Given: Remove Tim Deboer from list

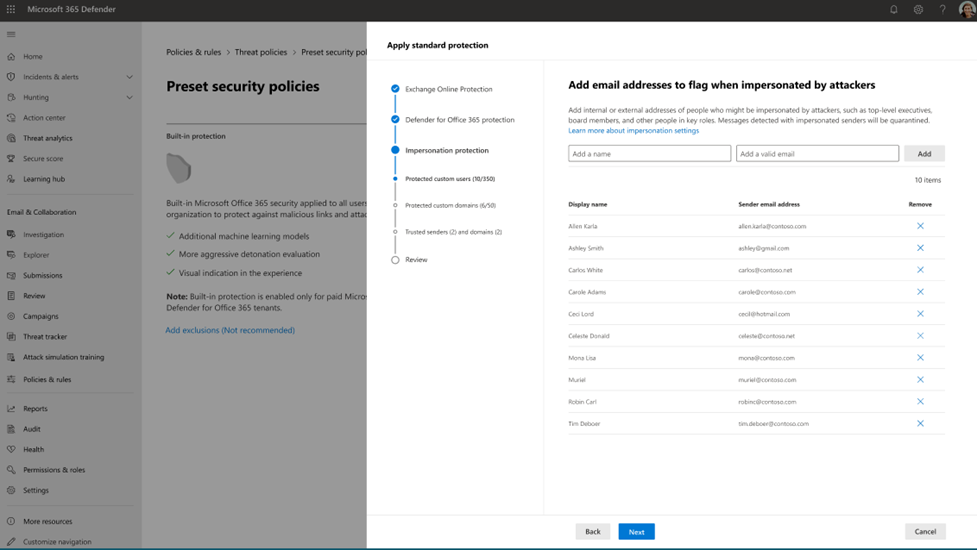Looking at the screenshot, I should coord(920,424).
